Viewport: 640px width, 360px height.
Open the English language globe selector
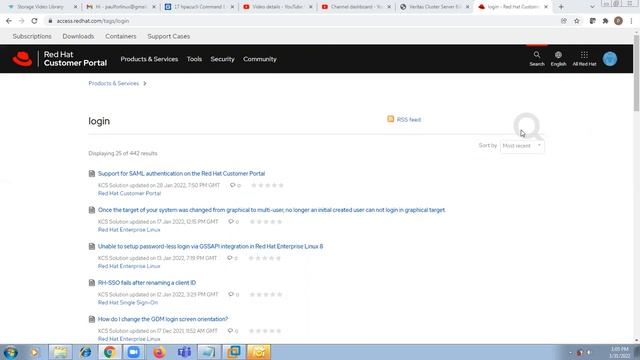point(558,59)
